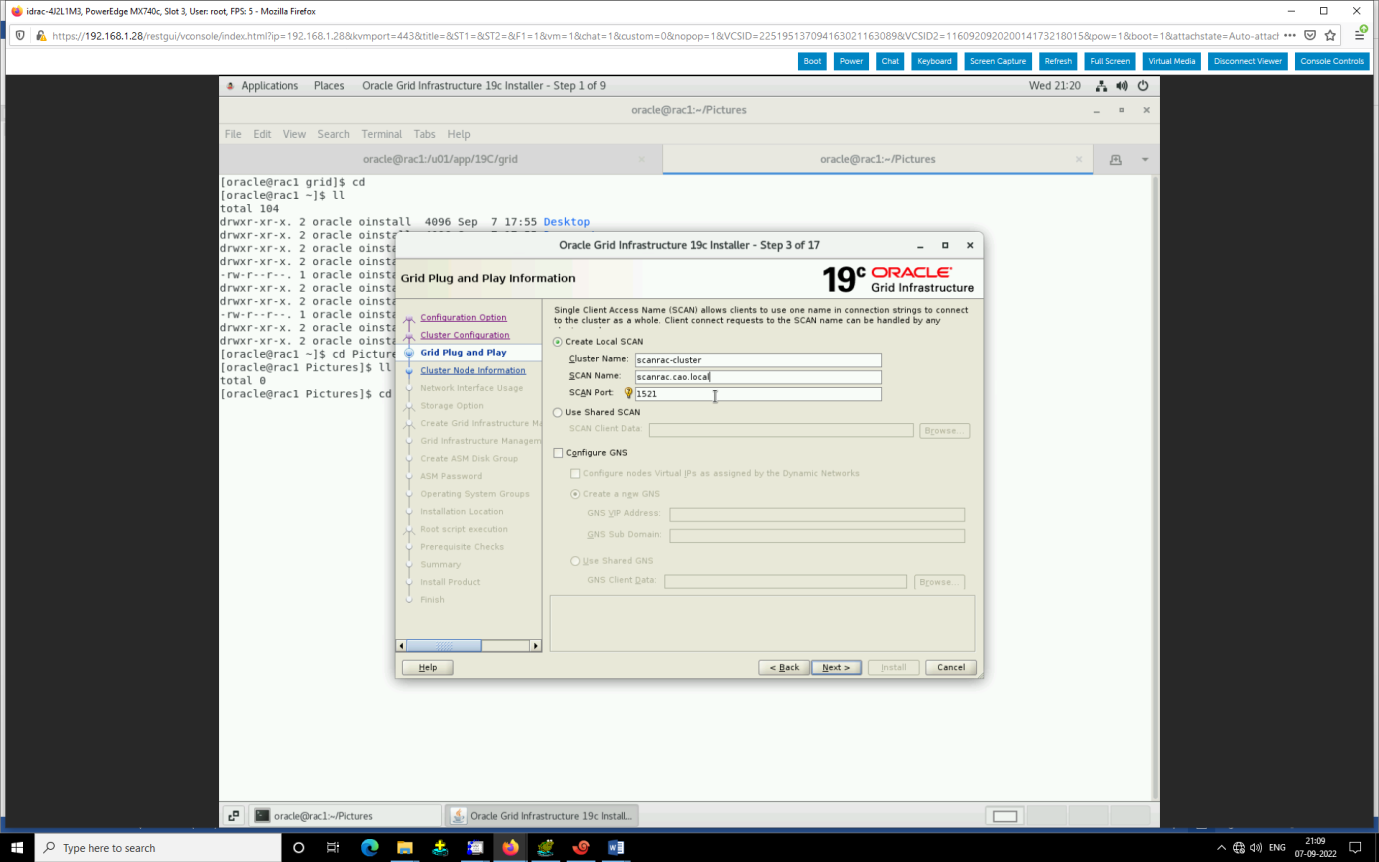Cancel the Grid Infrastructure installer
Image resolution: width=1379 pixels, height=862 pixels.
pos(951,667)
